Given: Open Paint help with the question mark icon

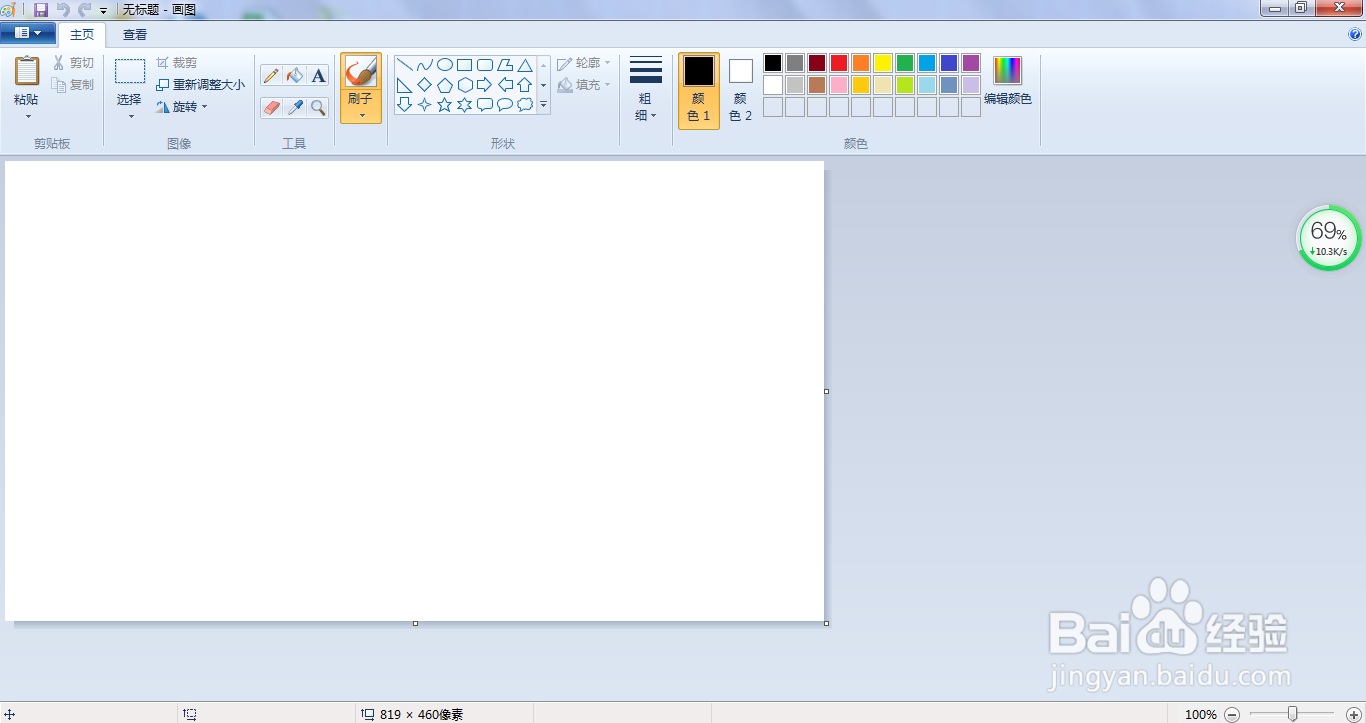Looking at the screenshot, I should click(x=1355, y=34).
